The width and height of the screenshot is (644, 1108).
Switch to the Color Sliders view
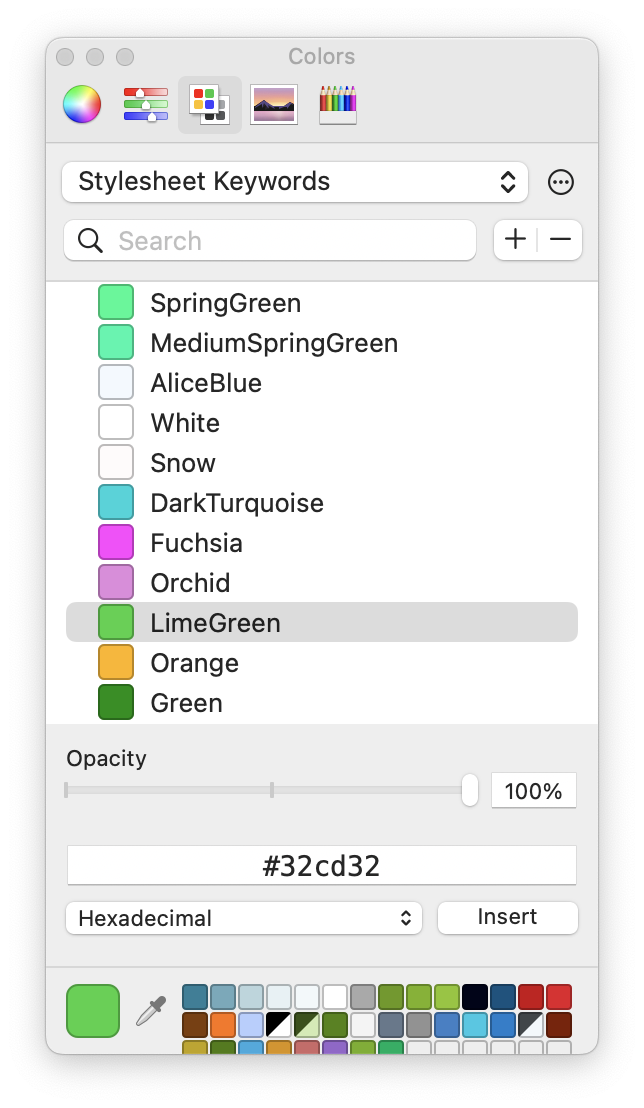[146, 103]
